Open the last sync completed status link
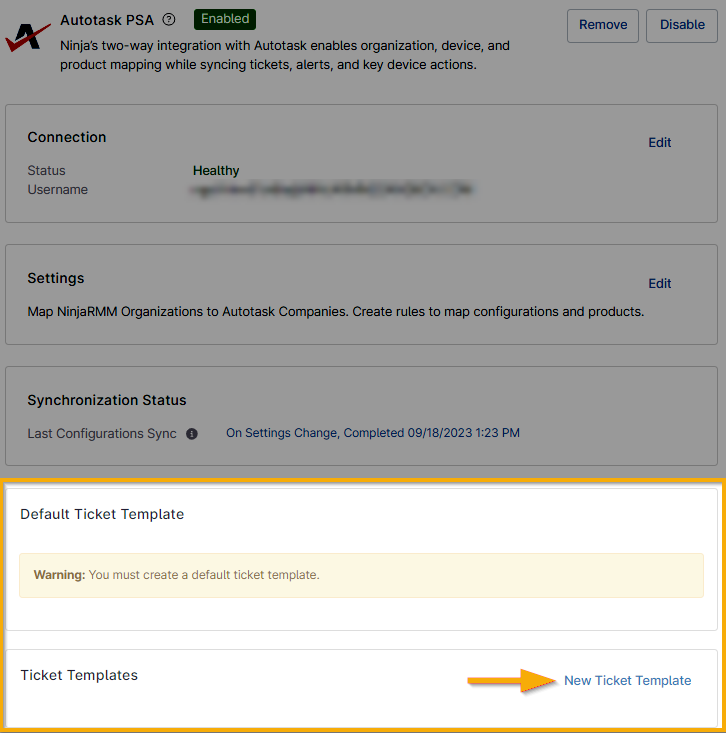726x733 pixels. tap(372, 433)
